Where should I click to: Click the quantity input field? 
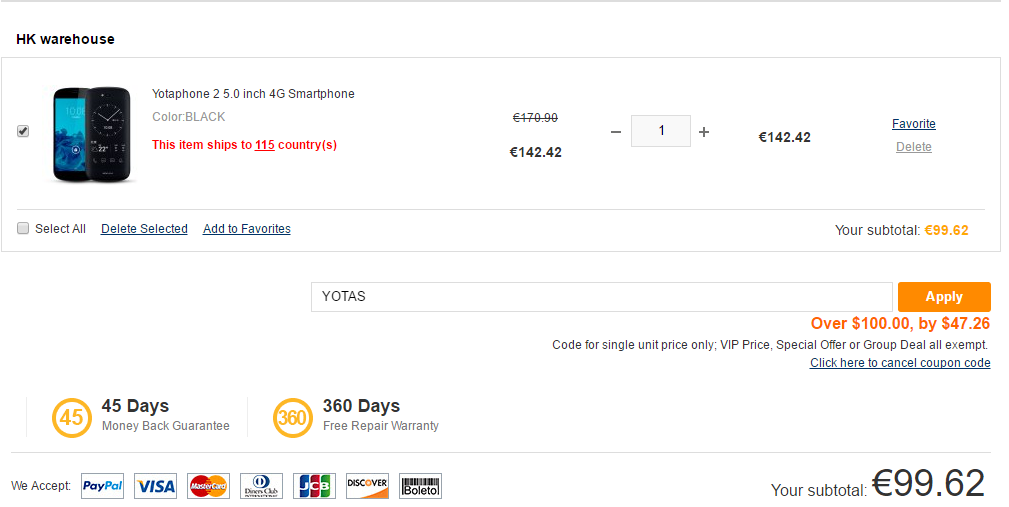(x=661, y=131)
